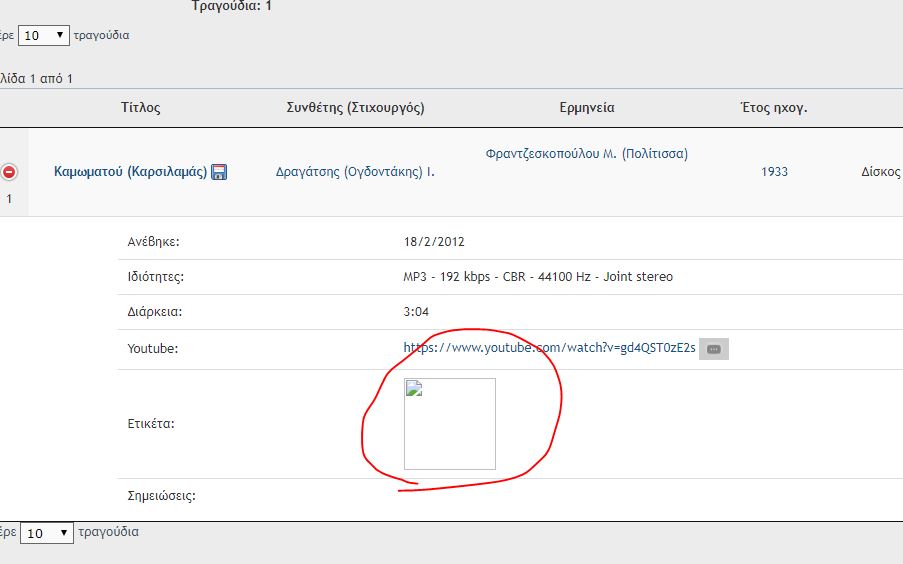Screen dimensions: 903x564
Task: Open performer Φραντζεσκοπούλου Μ. (Πολίτισσα) link
Action: click(587, 154)
